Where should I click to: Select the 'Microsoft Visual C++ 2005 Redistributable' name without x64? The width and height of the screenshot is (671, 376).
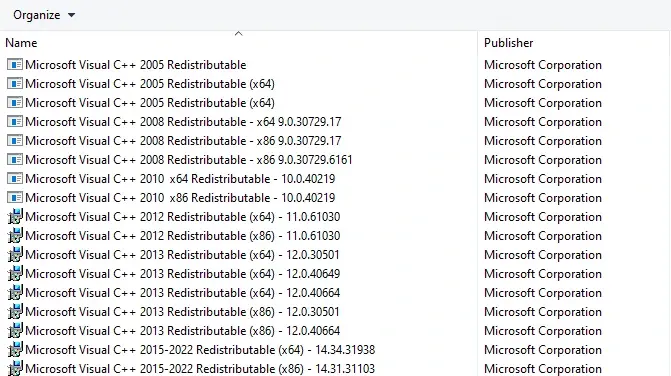coord(136,65)
